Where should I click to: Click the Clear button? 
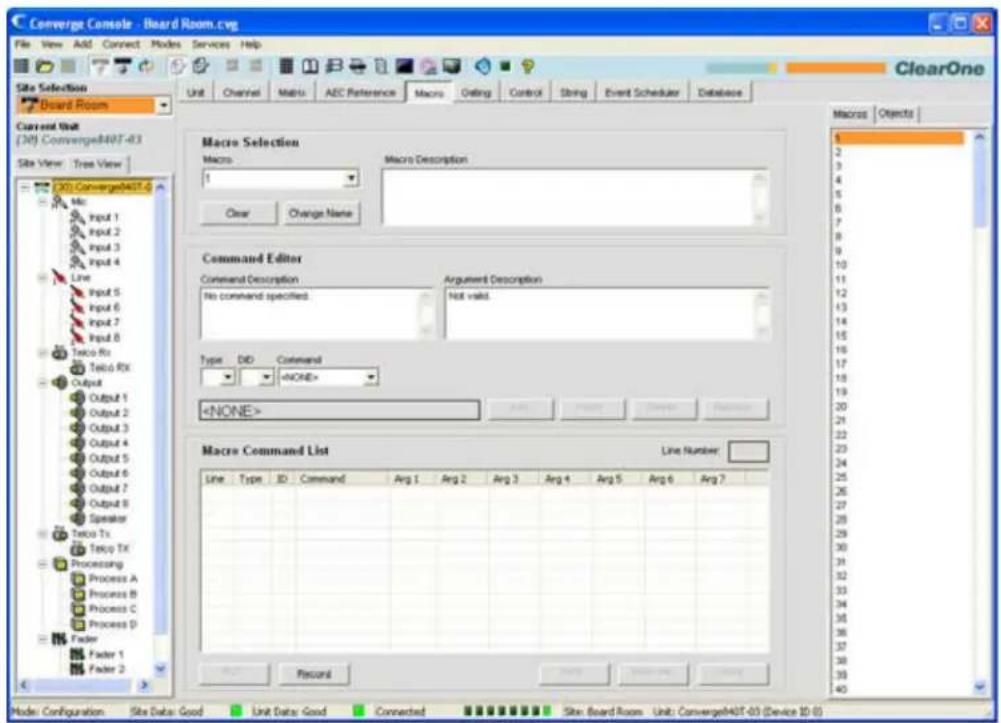[238, 213]
